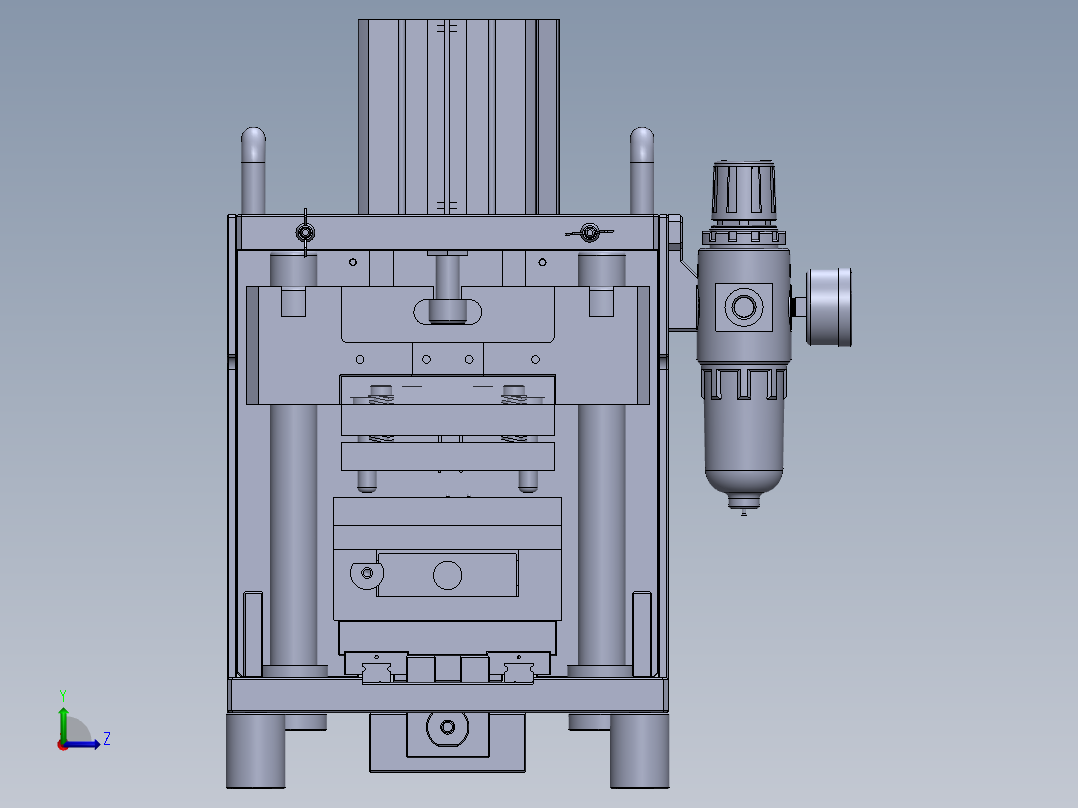Select the left eye bolt on the top plate
Image resolution: width=1078 pixels, height=808 pixels.
pyautogui.click(x=305, y=233)
